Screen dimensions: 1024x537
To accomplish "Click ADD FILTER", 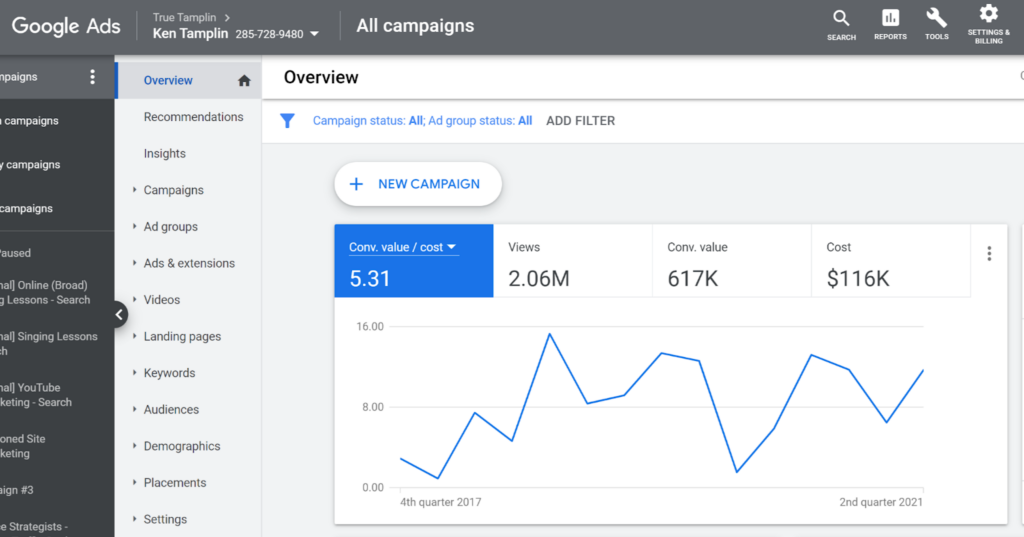I will (x=581, y=121).
